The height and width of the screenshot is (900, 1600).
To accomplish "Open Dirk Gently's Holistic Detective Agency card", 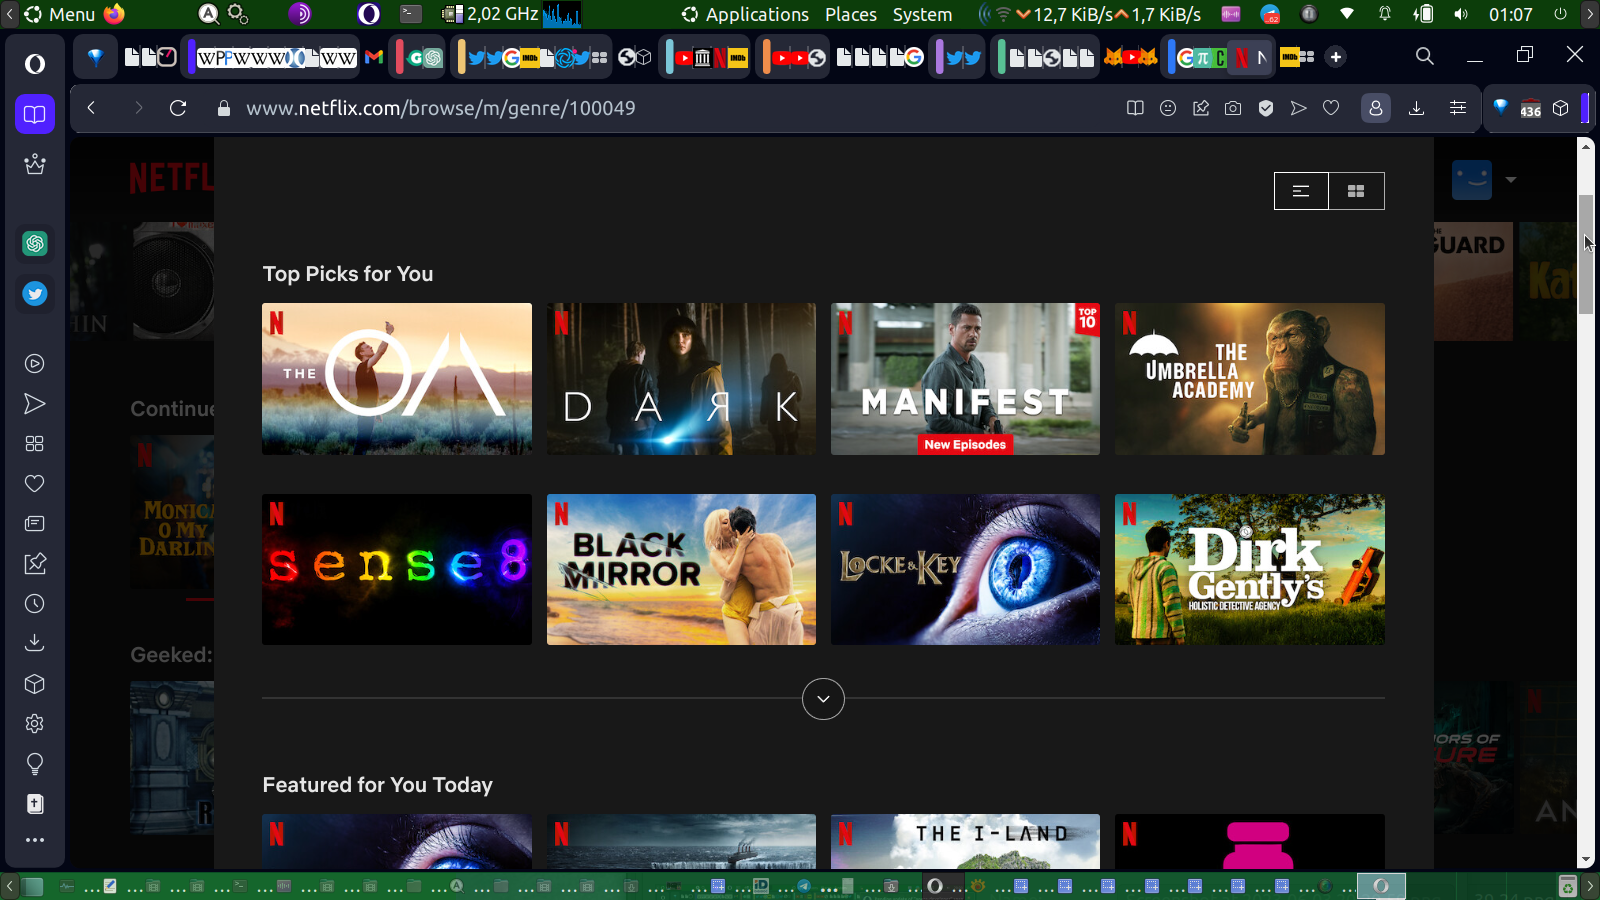I will pyautogui.click(x=1250, y=569).
